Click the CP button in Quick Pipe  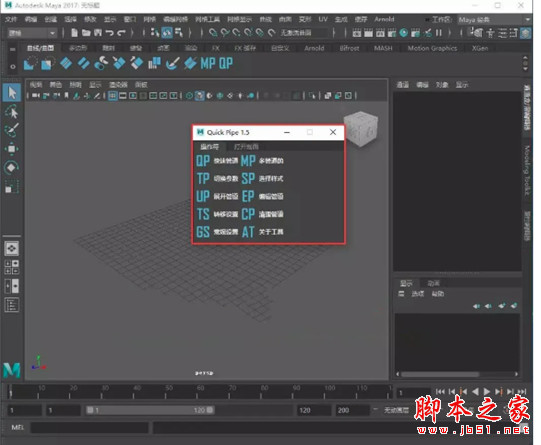pyautogui.click(x=248, y=214)
